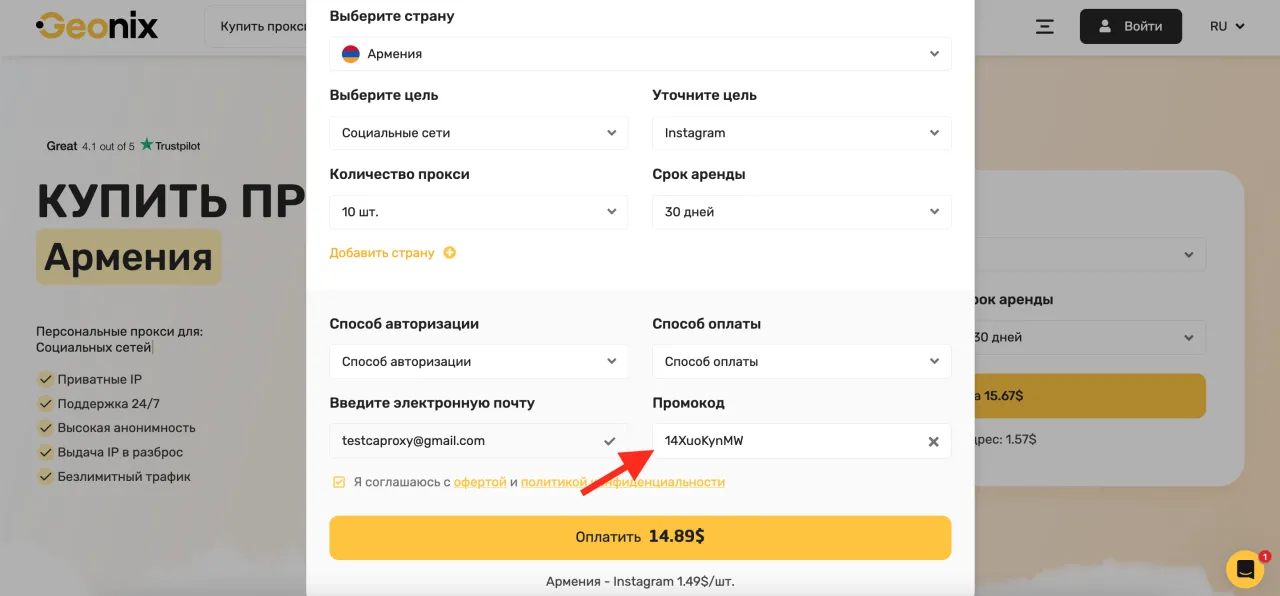Clear the promo code with the X icon
The height and width of the screenshot is (596, 1280).
(x=933, y=442)
